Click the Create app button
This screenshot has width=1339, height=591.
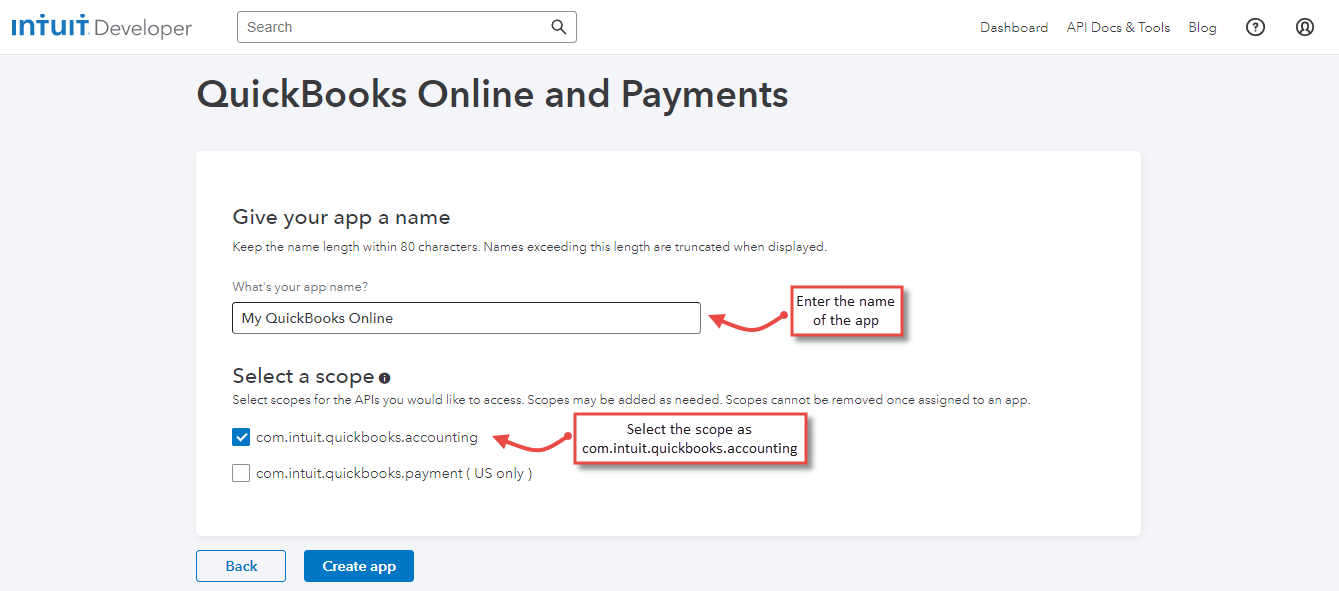tap(359, 566)
